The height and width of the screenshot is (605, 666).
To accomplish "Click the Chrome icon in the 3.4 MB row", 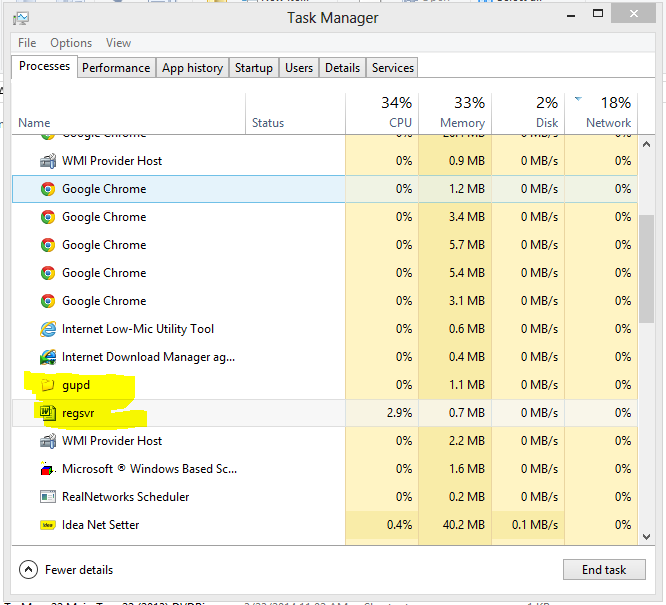I will point(48,217).
